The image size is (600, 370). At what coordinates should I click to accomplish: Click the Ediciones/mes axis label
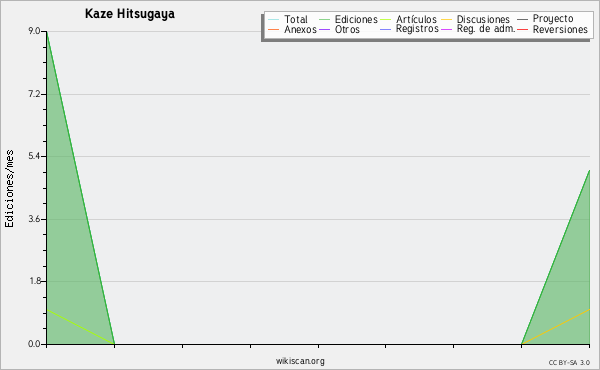(x=9, y=189)
